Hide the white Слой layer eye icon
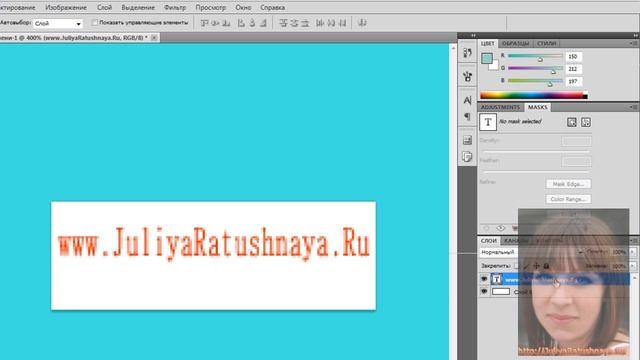This screenshot has width=640, height=360. 484,291
